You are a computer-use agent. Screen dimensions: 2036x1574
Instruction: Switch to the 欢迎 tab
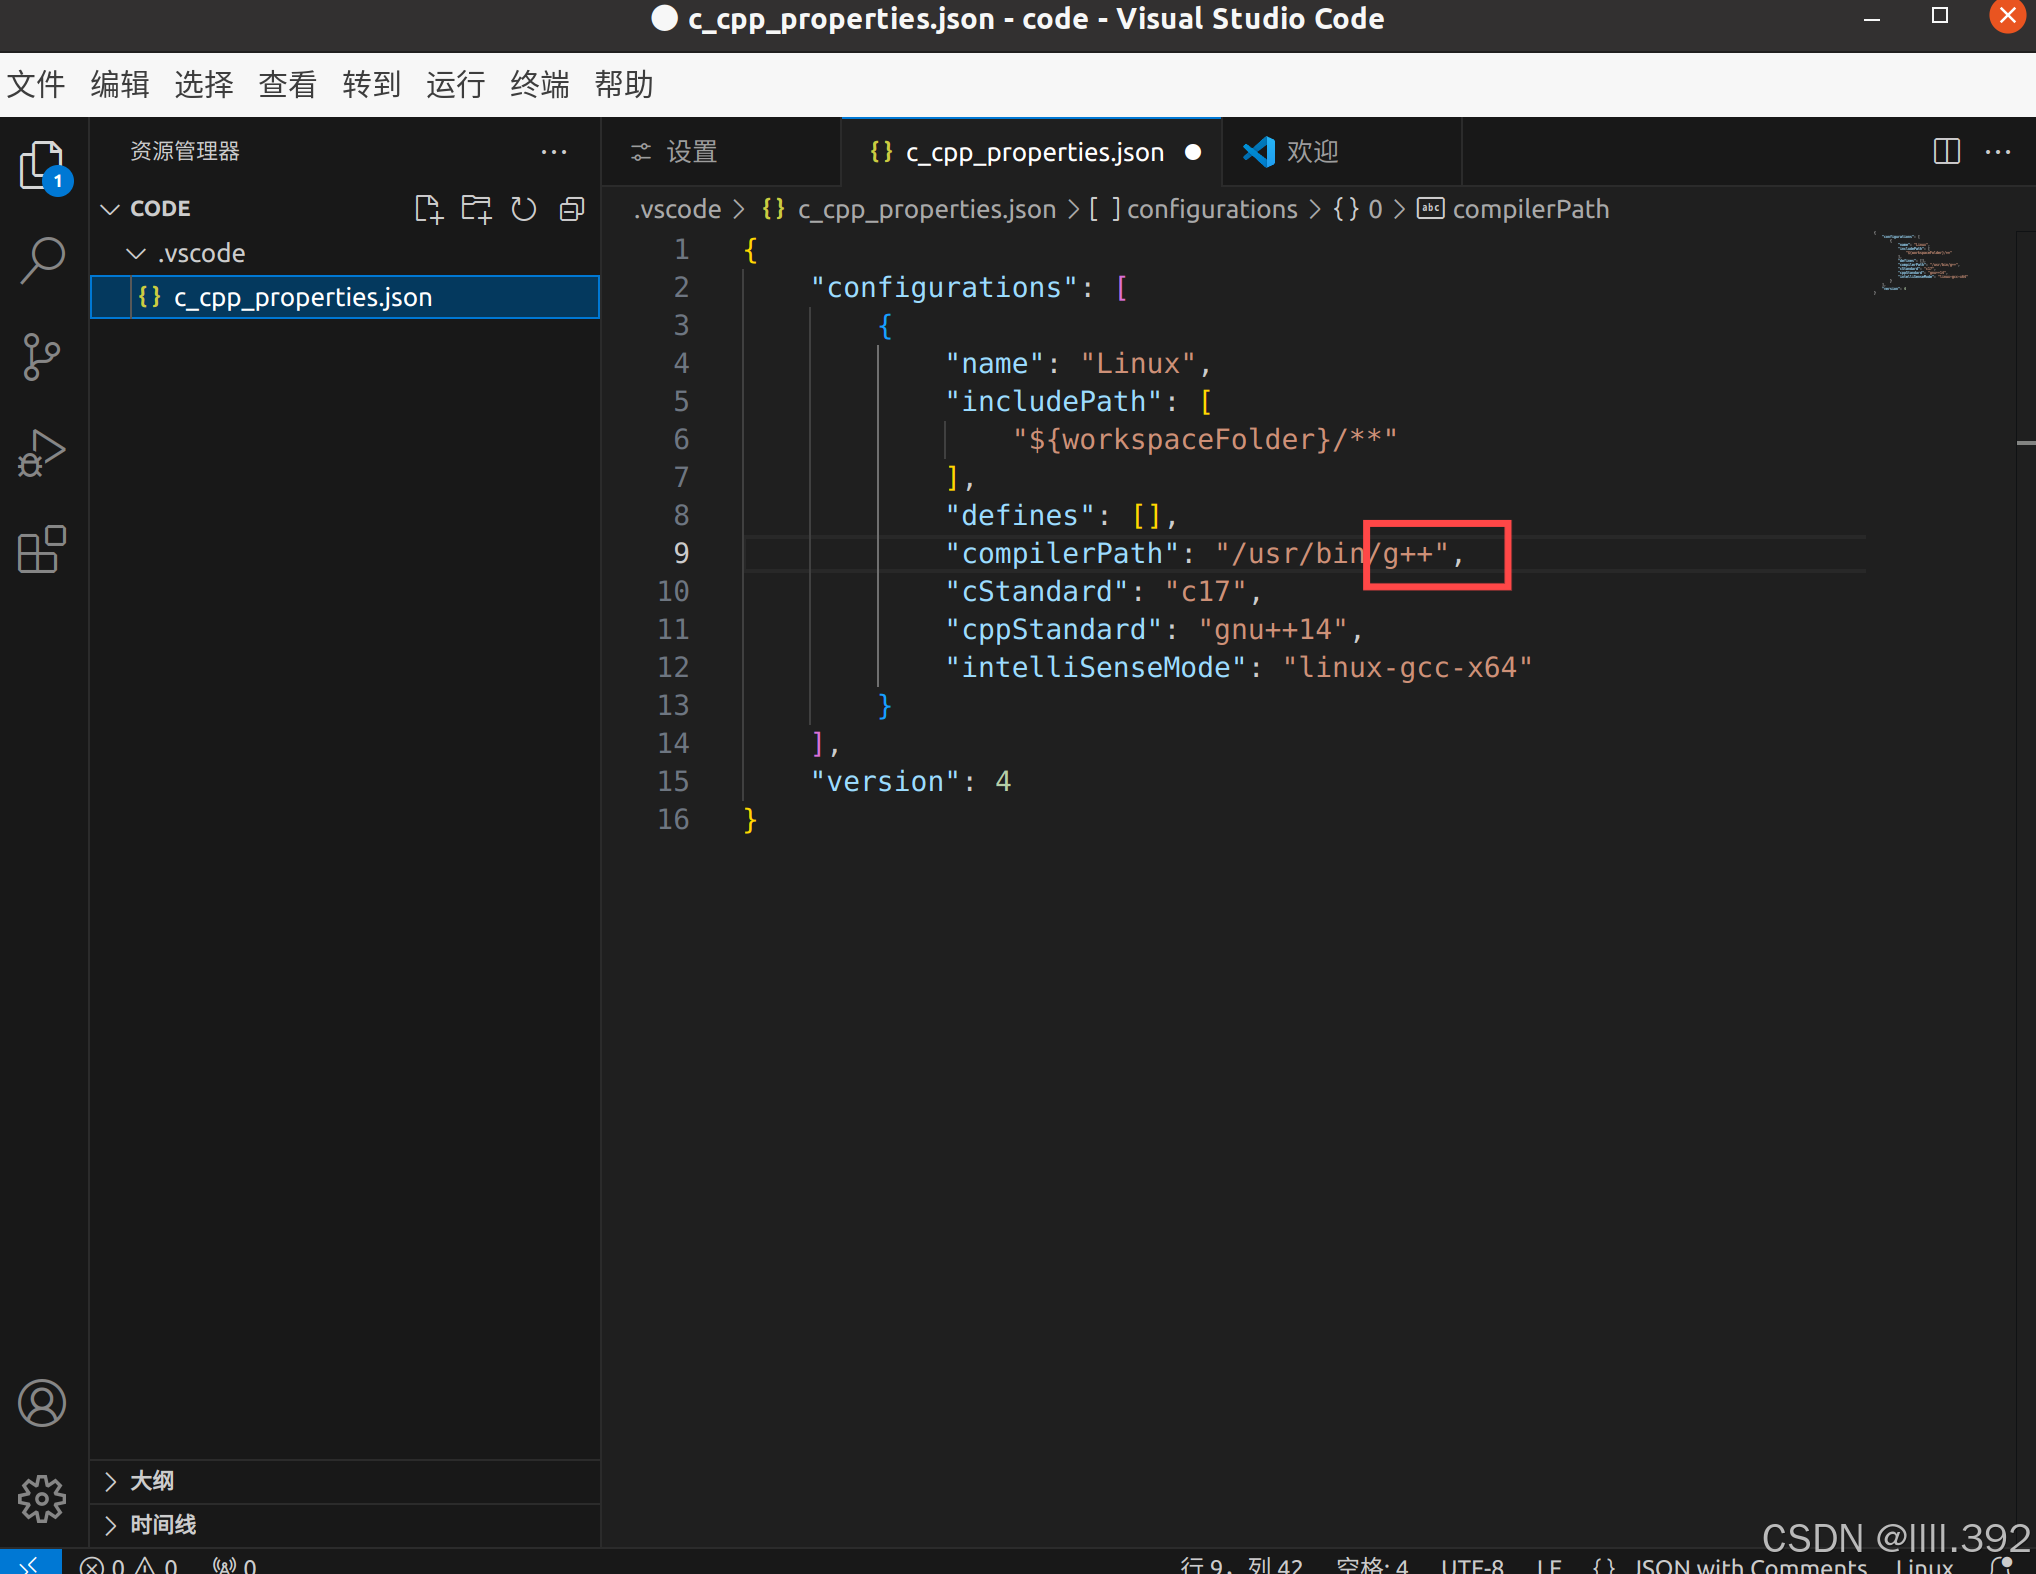click(1311, 152)
